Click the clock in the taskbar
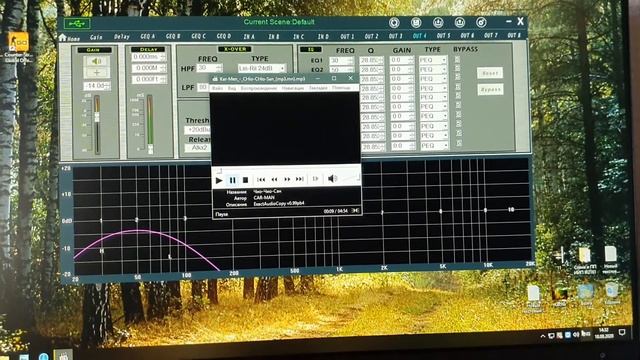640x360 pixels. (603, 333)
